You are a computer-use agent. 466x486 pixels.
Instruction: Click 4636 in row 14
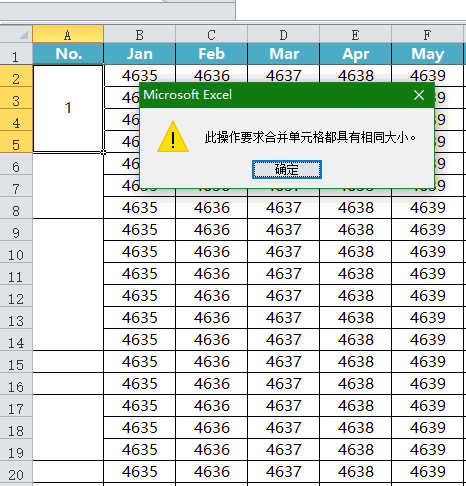(212, 340)
